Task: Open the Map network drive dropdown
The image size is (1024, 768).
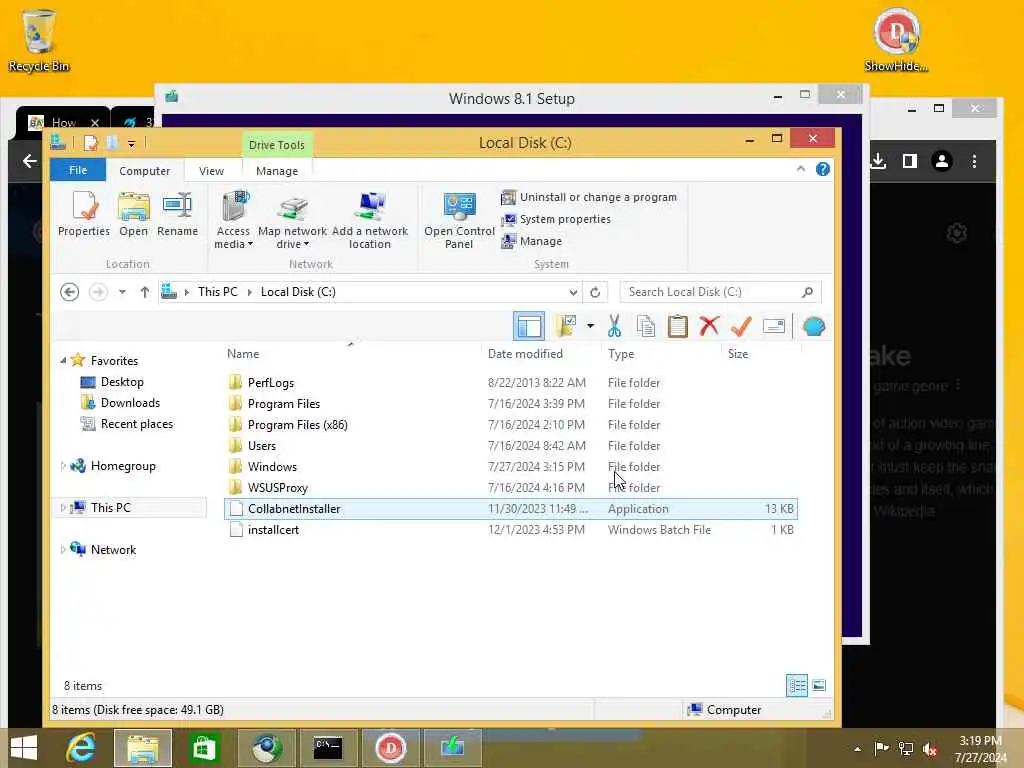Action: point(292,221)
